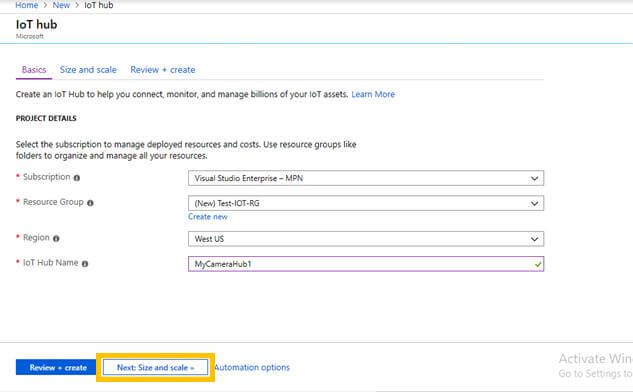Image resolution: width=633 pixels, height=392 pixels.
Task: Switch to the Size and scale tab
Action: pos(88,69)
